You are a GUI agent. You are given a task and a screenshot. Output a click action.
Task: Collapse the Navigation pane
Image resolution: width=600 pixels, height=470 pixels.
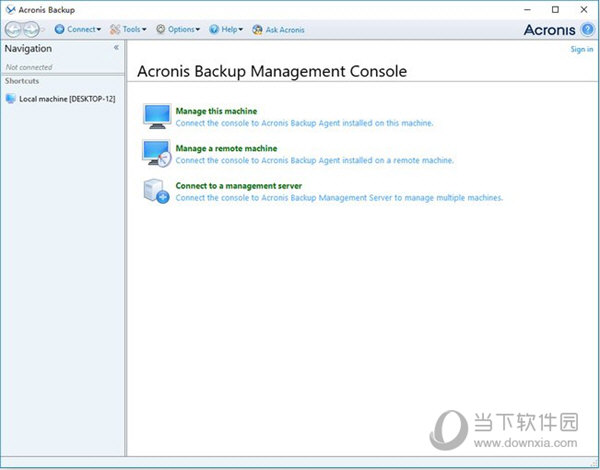(116, 47)
